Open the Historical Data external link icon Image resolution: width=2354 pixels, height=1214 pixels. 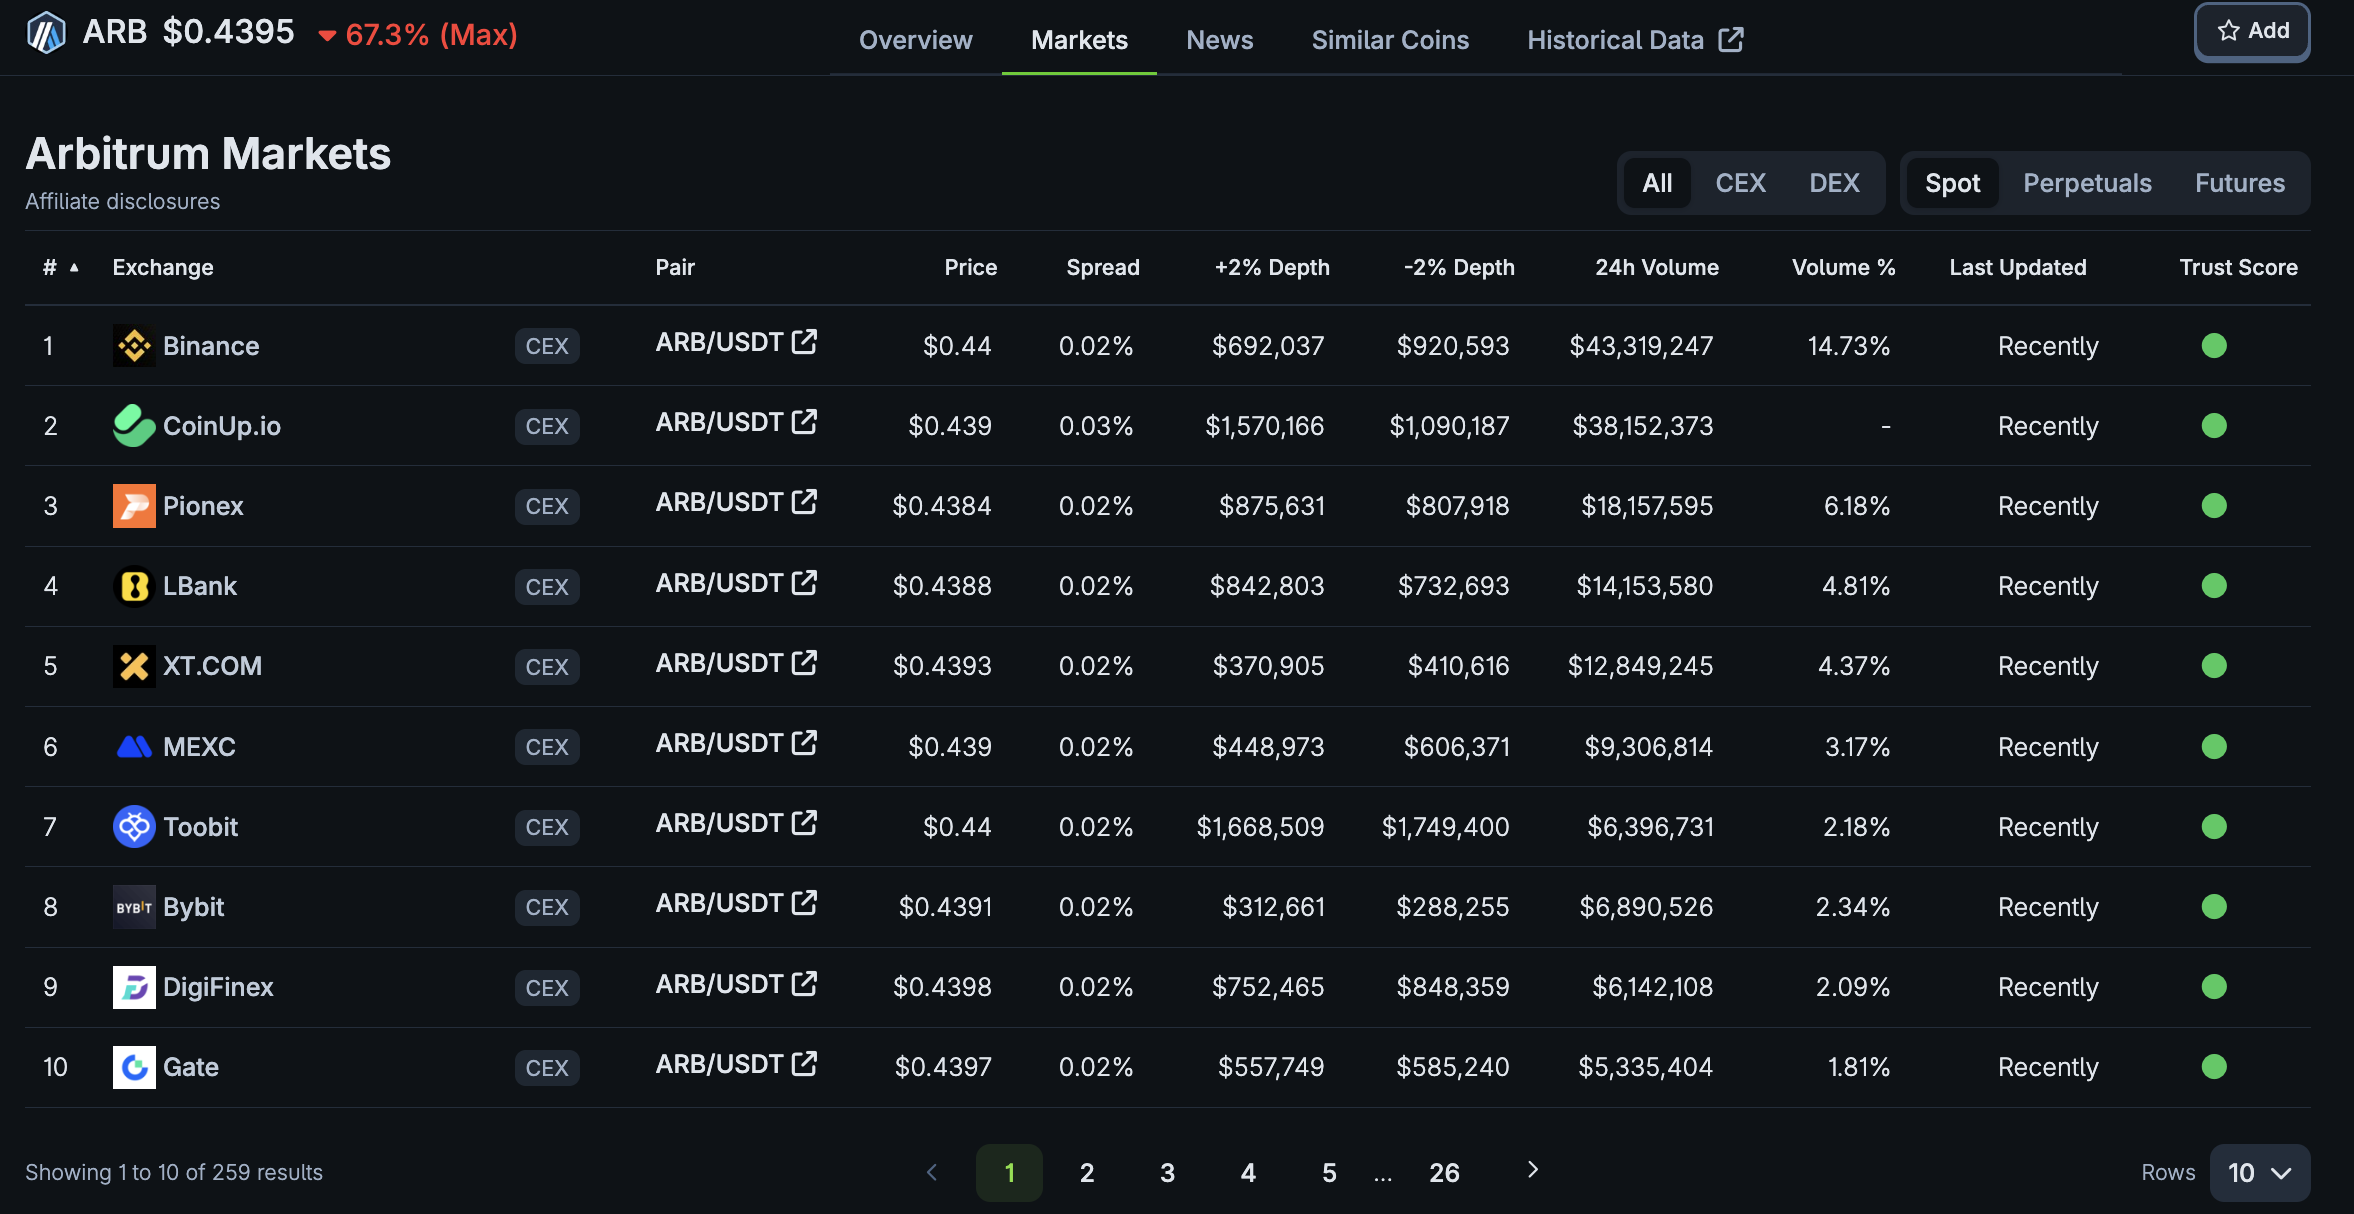pos(1733,39)
